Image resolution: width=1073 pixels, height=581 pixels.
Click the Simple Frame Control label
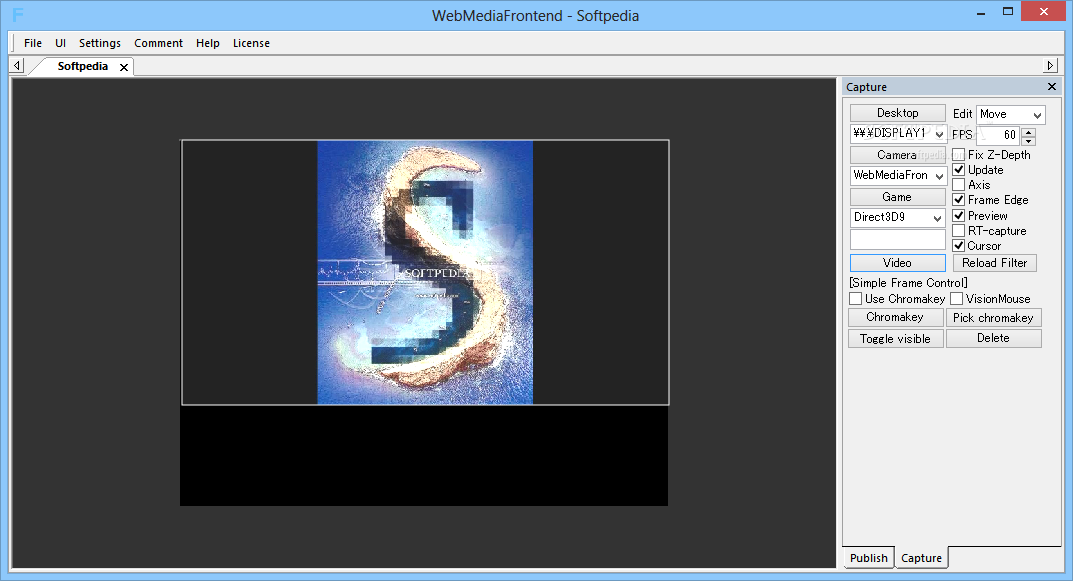pyautogui.click(x=908, y=283)
